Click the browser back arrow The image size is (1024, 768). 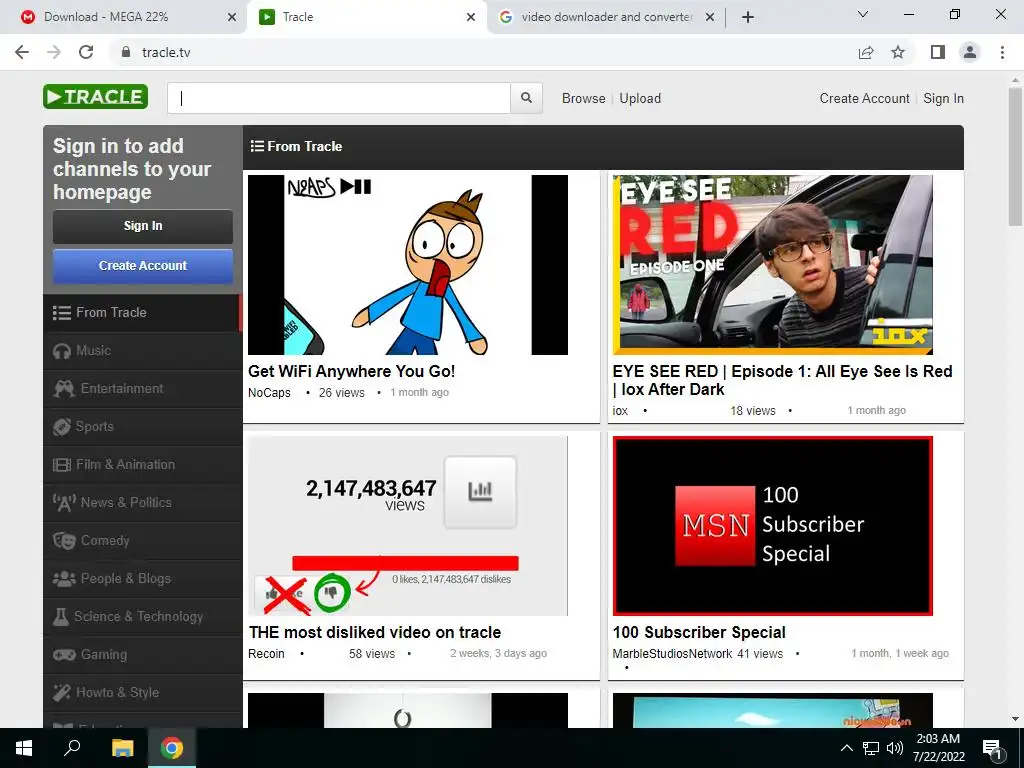pos(22,52)
